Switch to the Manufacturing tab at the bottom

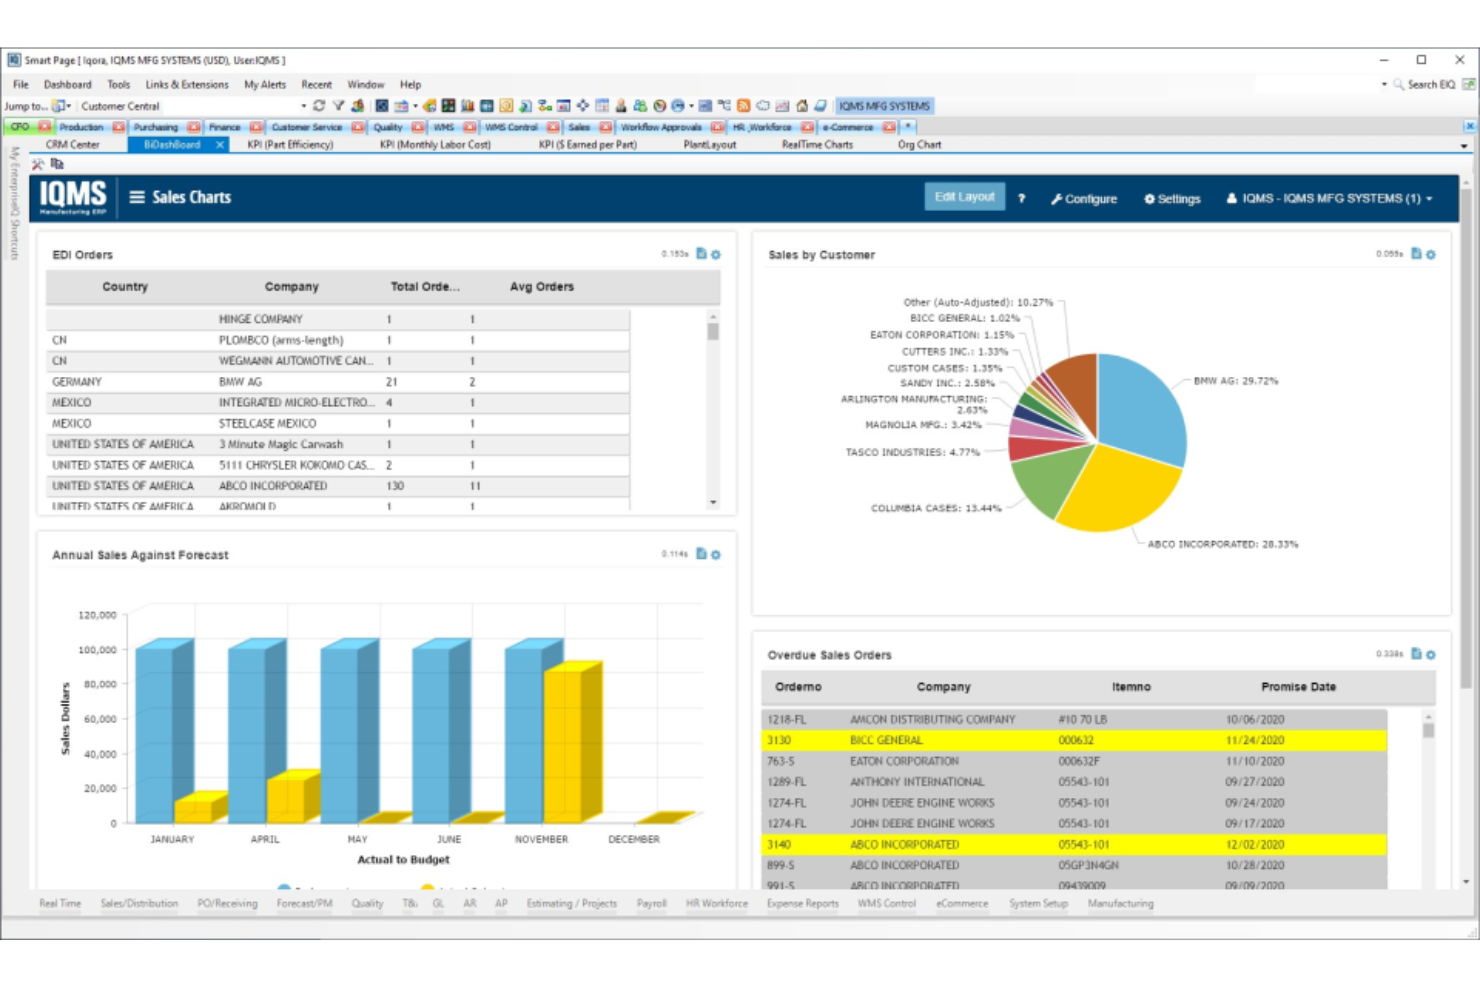1119,903
